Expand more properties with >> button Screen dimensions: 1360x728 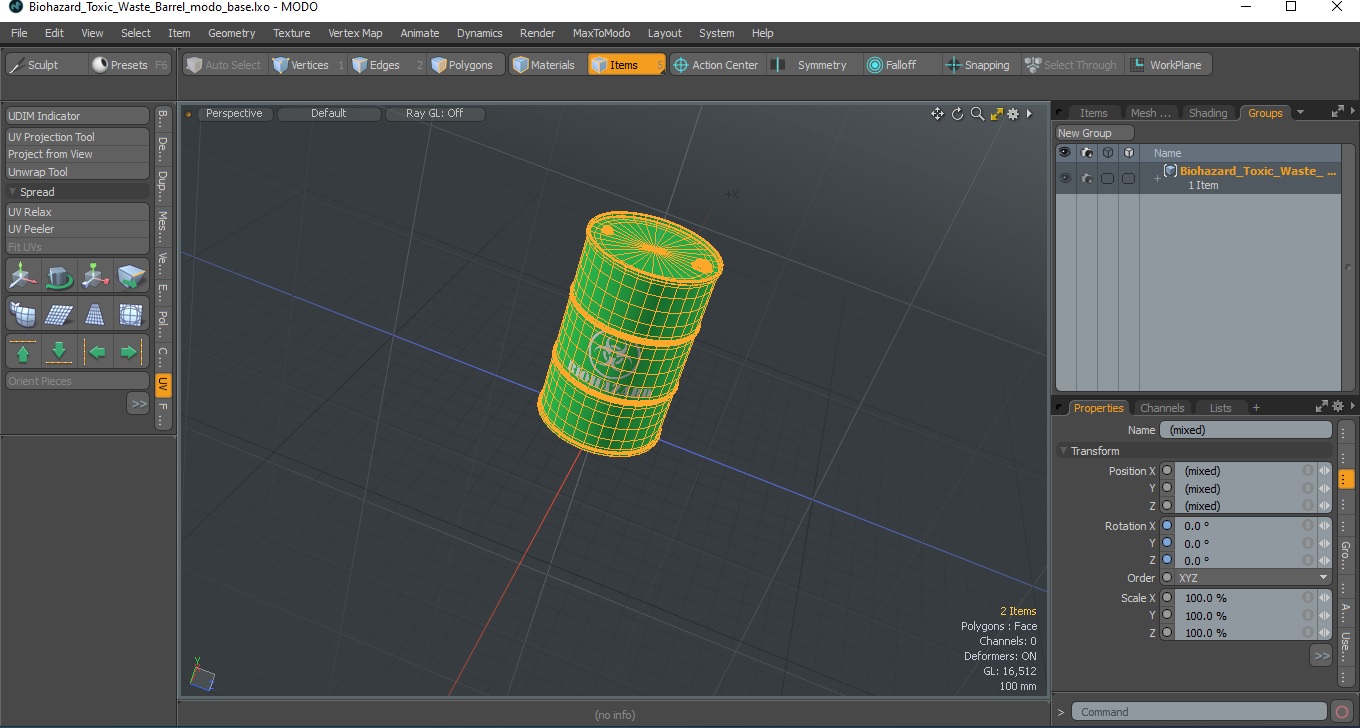pos(1321,656)
